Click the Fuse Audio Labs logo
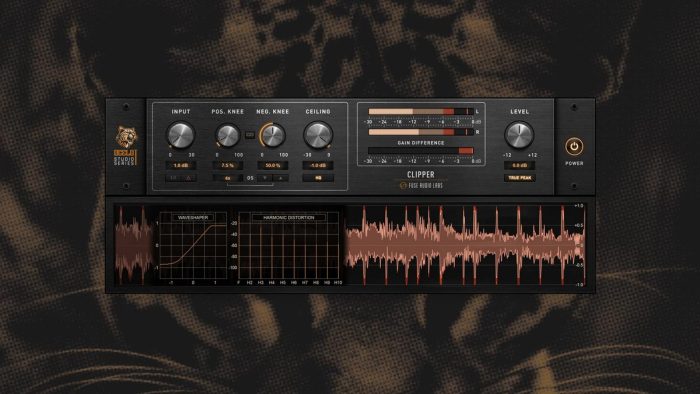 pos(421,185)
